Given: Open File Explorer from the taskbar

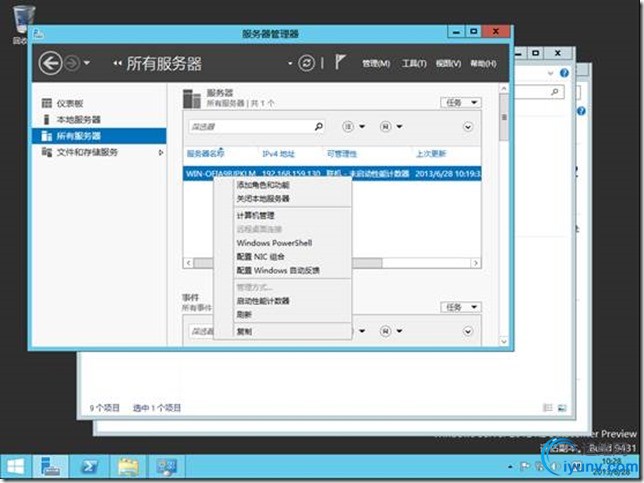Looking at the screenshot, I should pos(128,467).
